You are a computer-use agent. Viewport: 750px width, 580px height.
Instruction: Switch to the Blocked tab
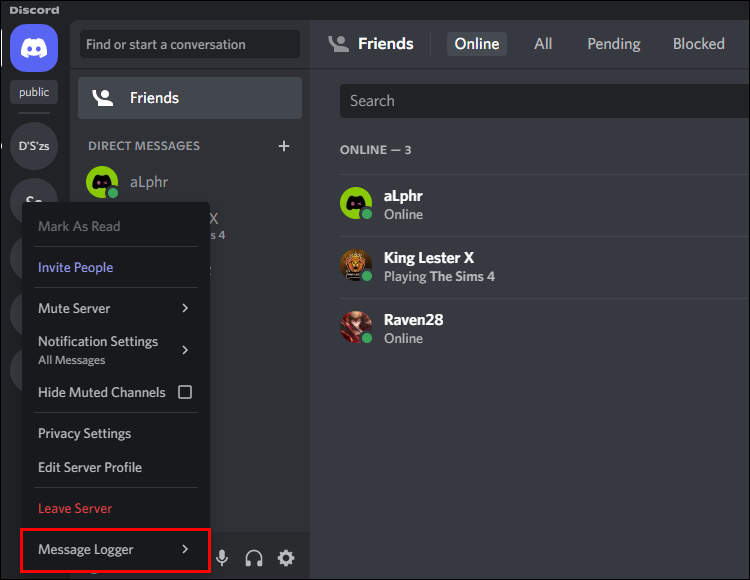click(x=699, y=44)
